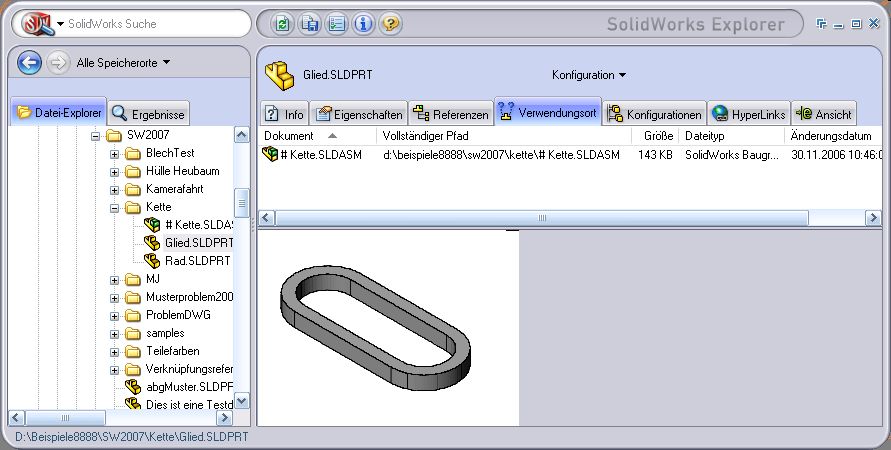891x450 pixels.
Task: Switch to the Ergebnisse tab
Action: (x=148, y=114)
